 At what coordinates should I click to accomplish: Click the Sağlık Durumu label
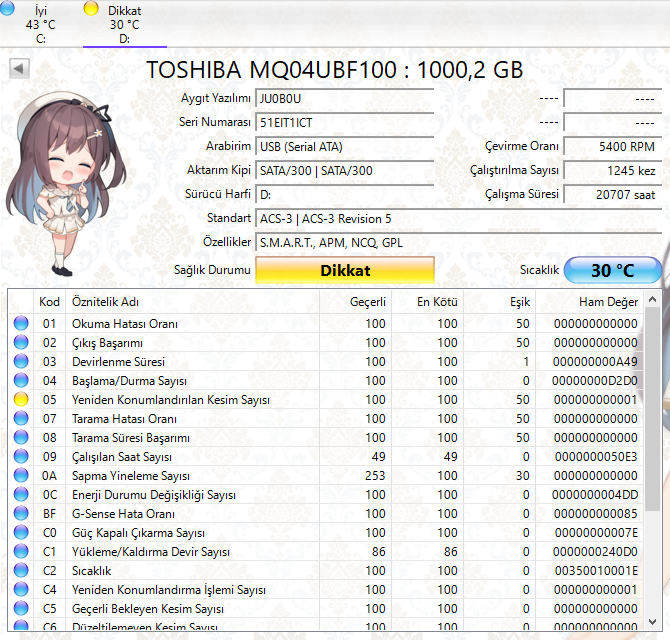[212, 270]
